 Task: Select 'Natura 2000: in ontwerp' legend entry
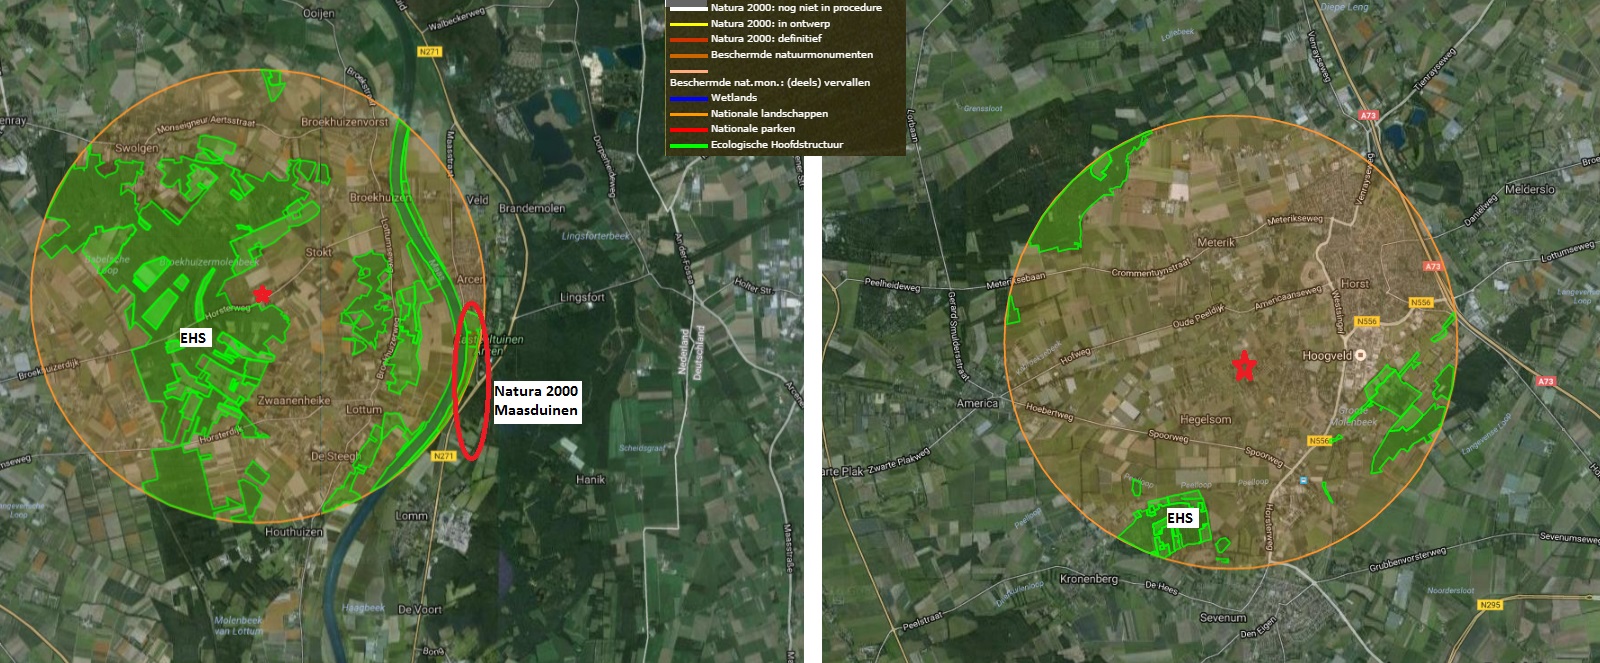tap(770, 24)
